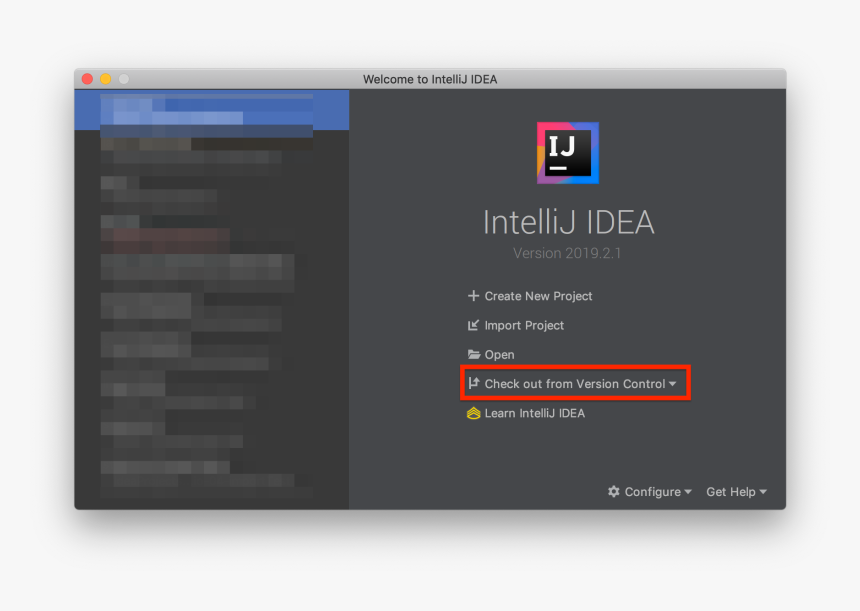
Task: Click the IntelliJ IDEA logo
Action: coord(567,153)
